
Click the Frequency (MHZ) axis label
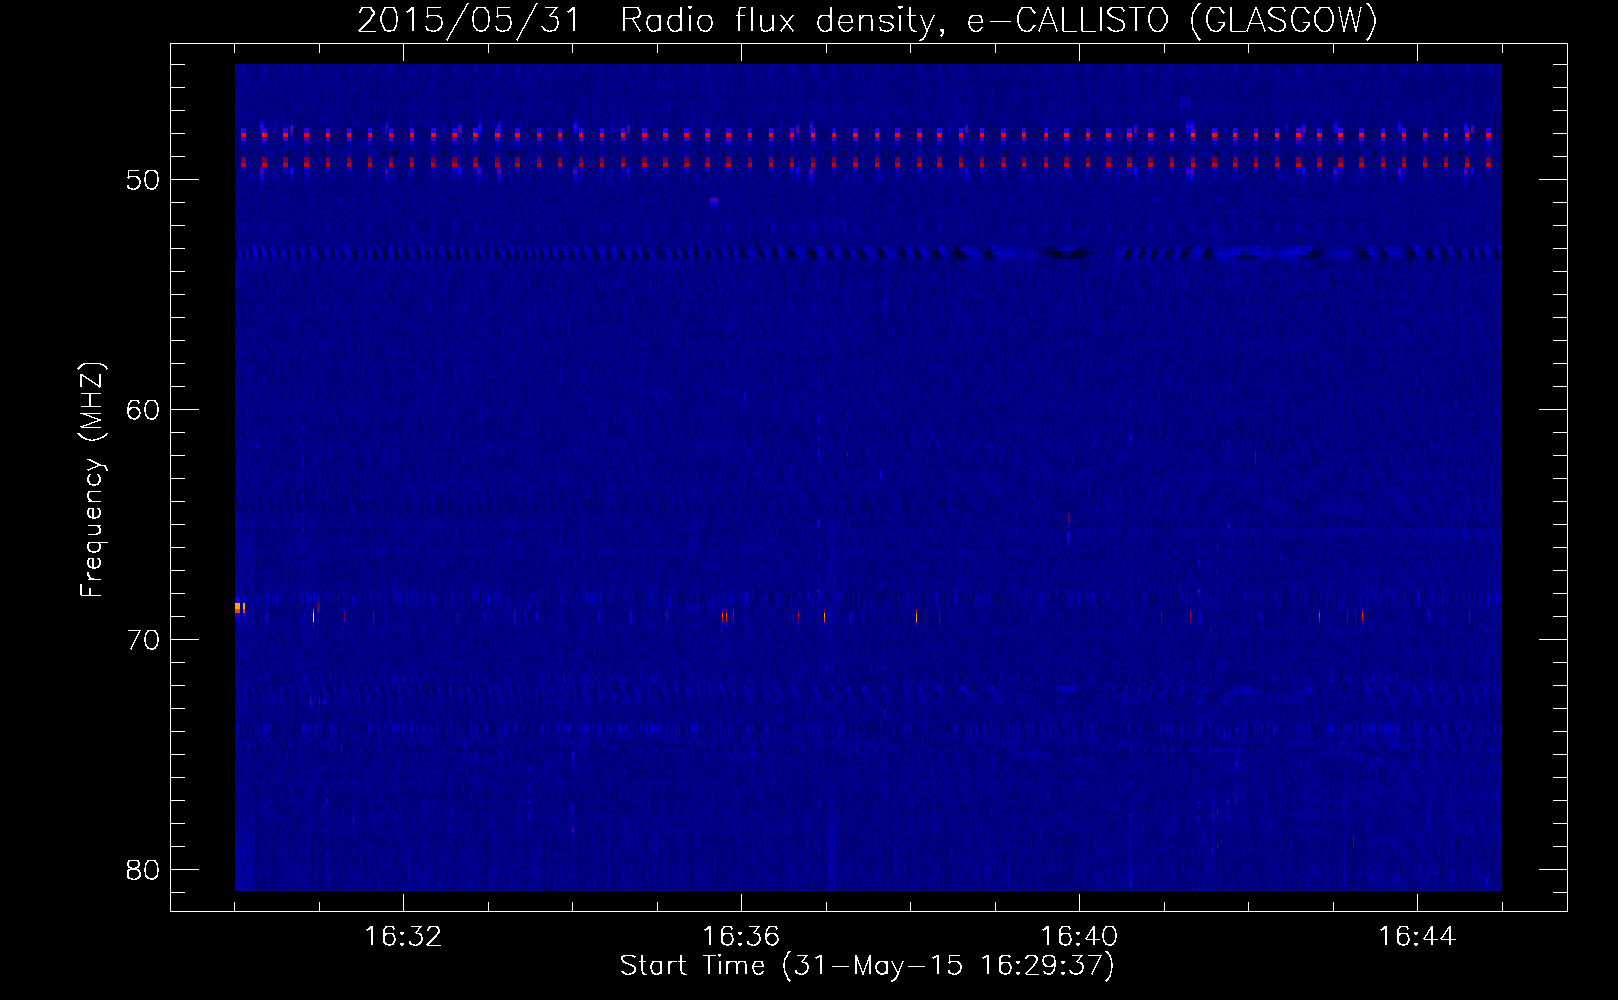point(92,480)
